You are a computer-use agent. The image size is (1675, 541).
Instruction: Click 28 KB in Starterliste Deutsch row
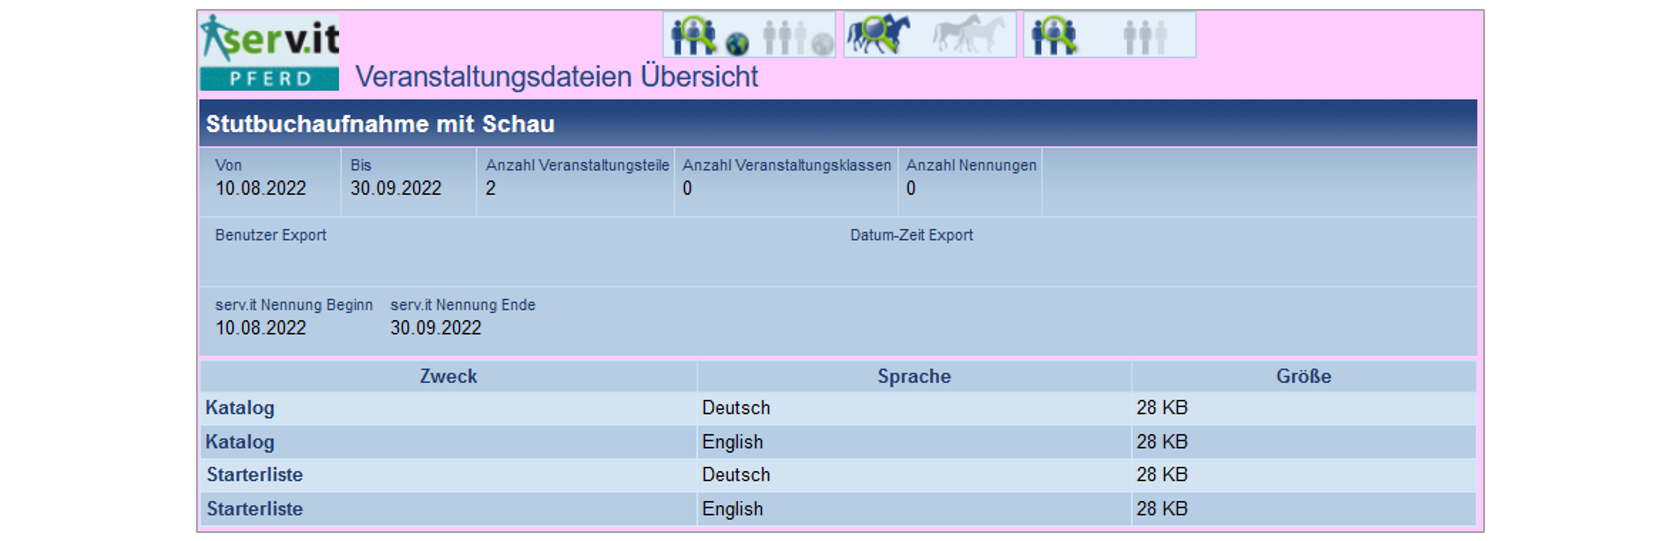tap(1162, 475)
